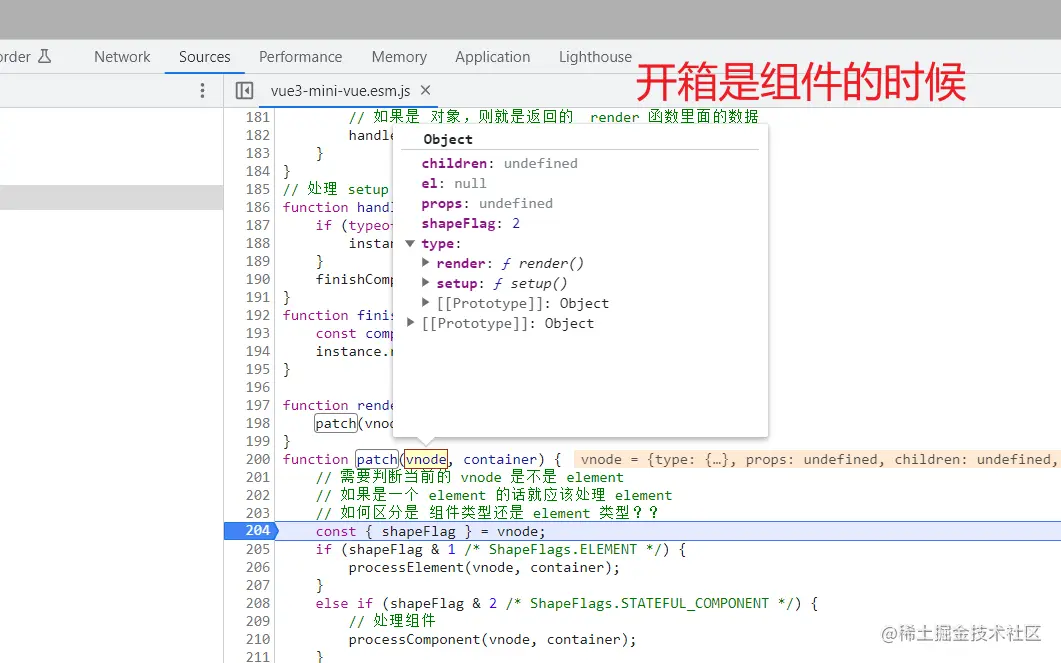This screenshot has height=663, width=1061.
Task: Open the Network tab
Action: pyautogui.click(x=122, y=57)
